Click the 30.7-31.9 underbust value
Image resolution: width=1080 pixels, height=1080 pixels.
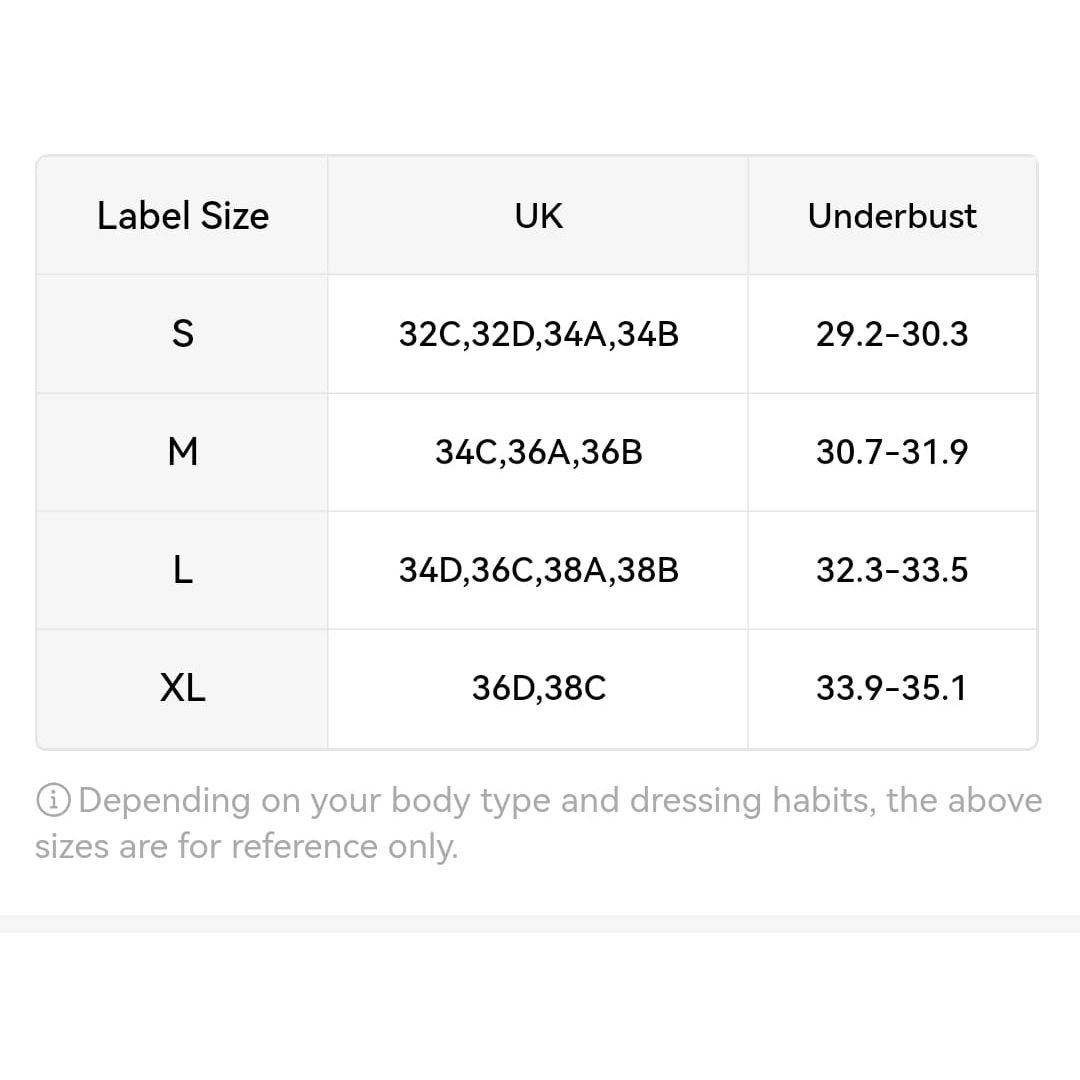click(x=892, y=453)
